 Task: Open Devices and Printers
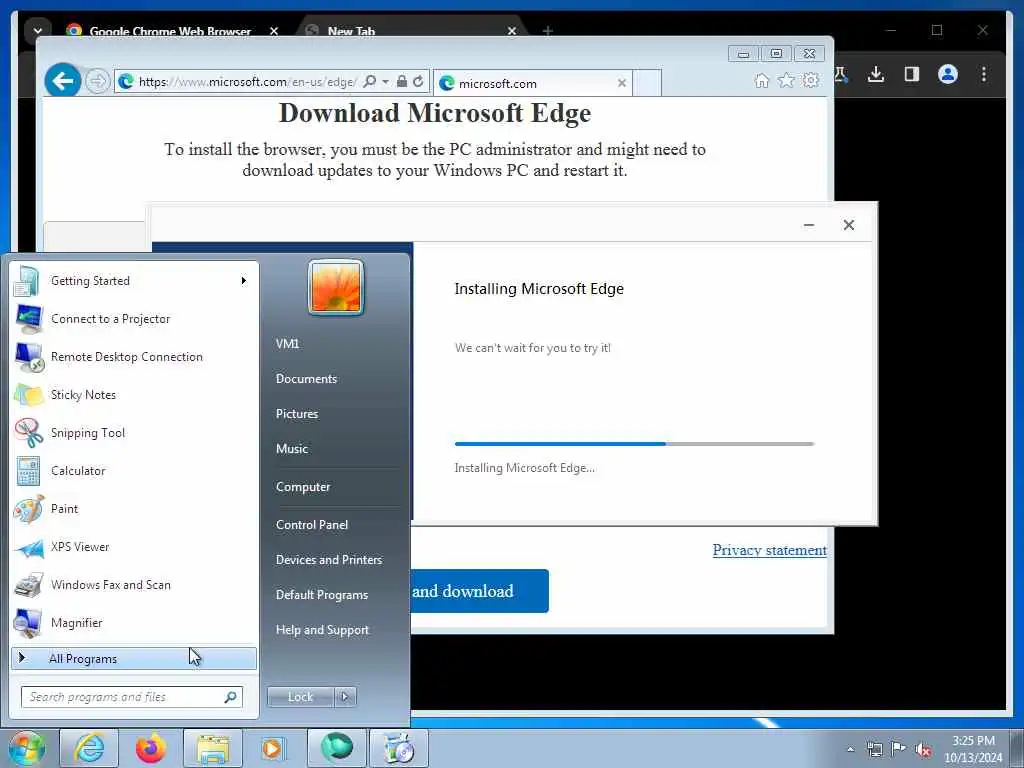pyautogui.click(x=329, y=560)
